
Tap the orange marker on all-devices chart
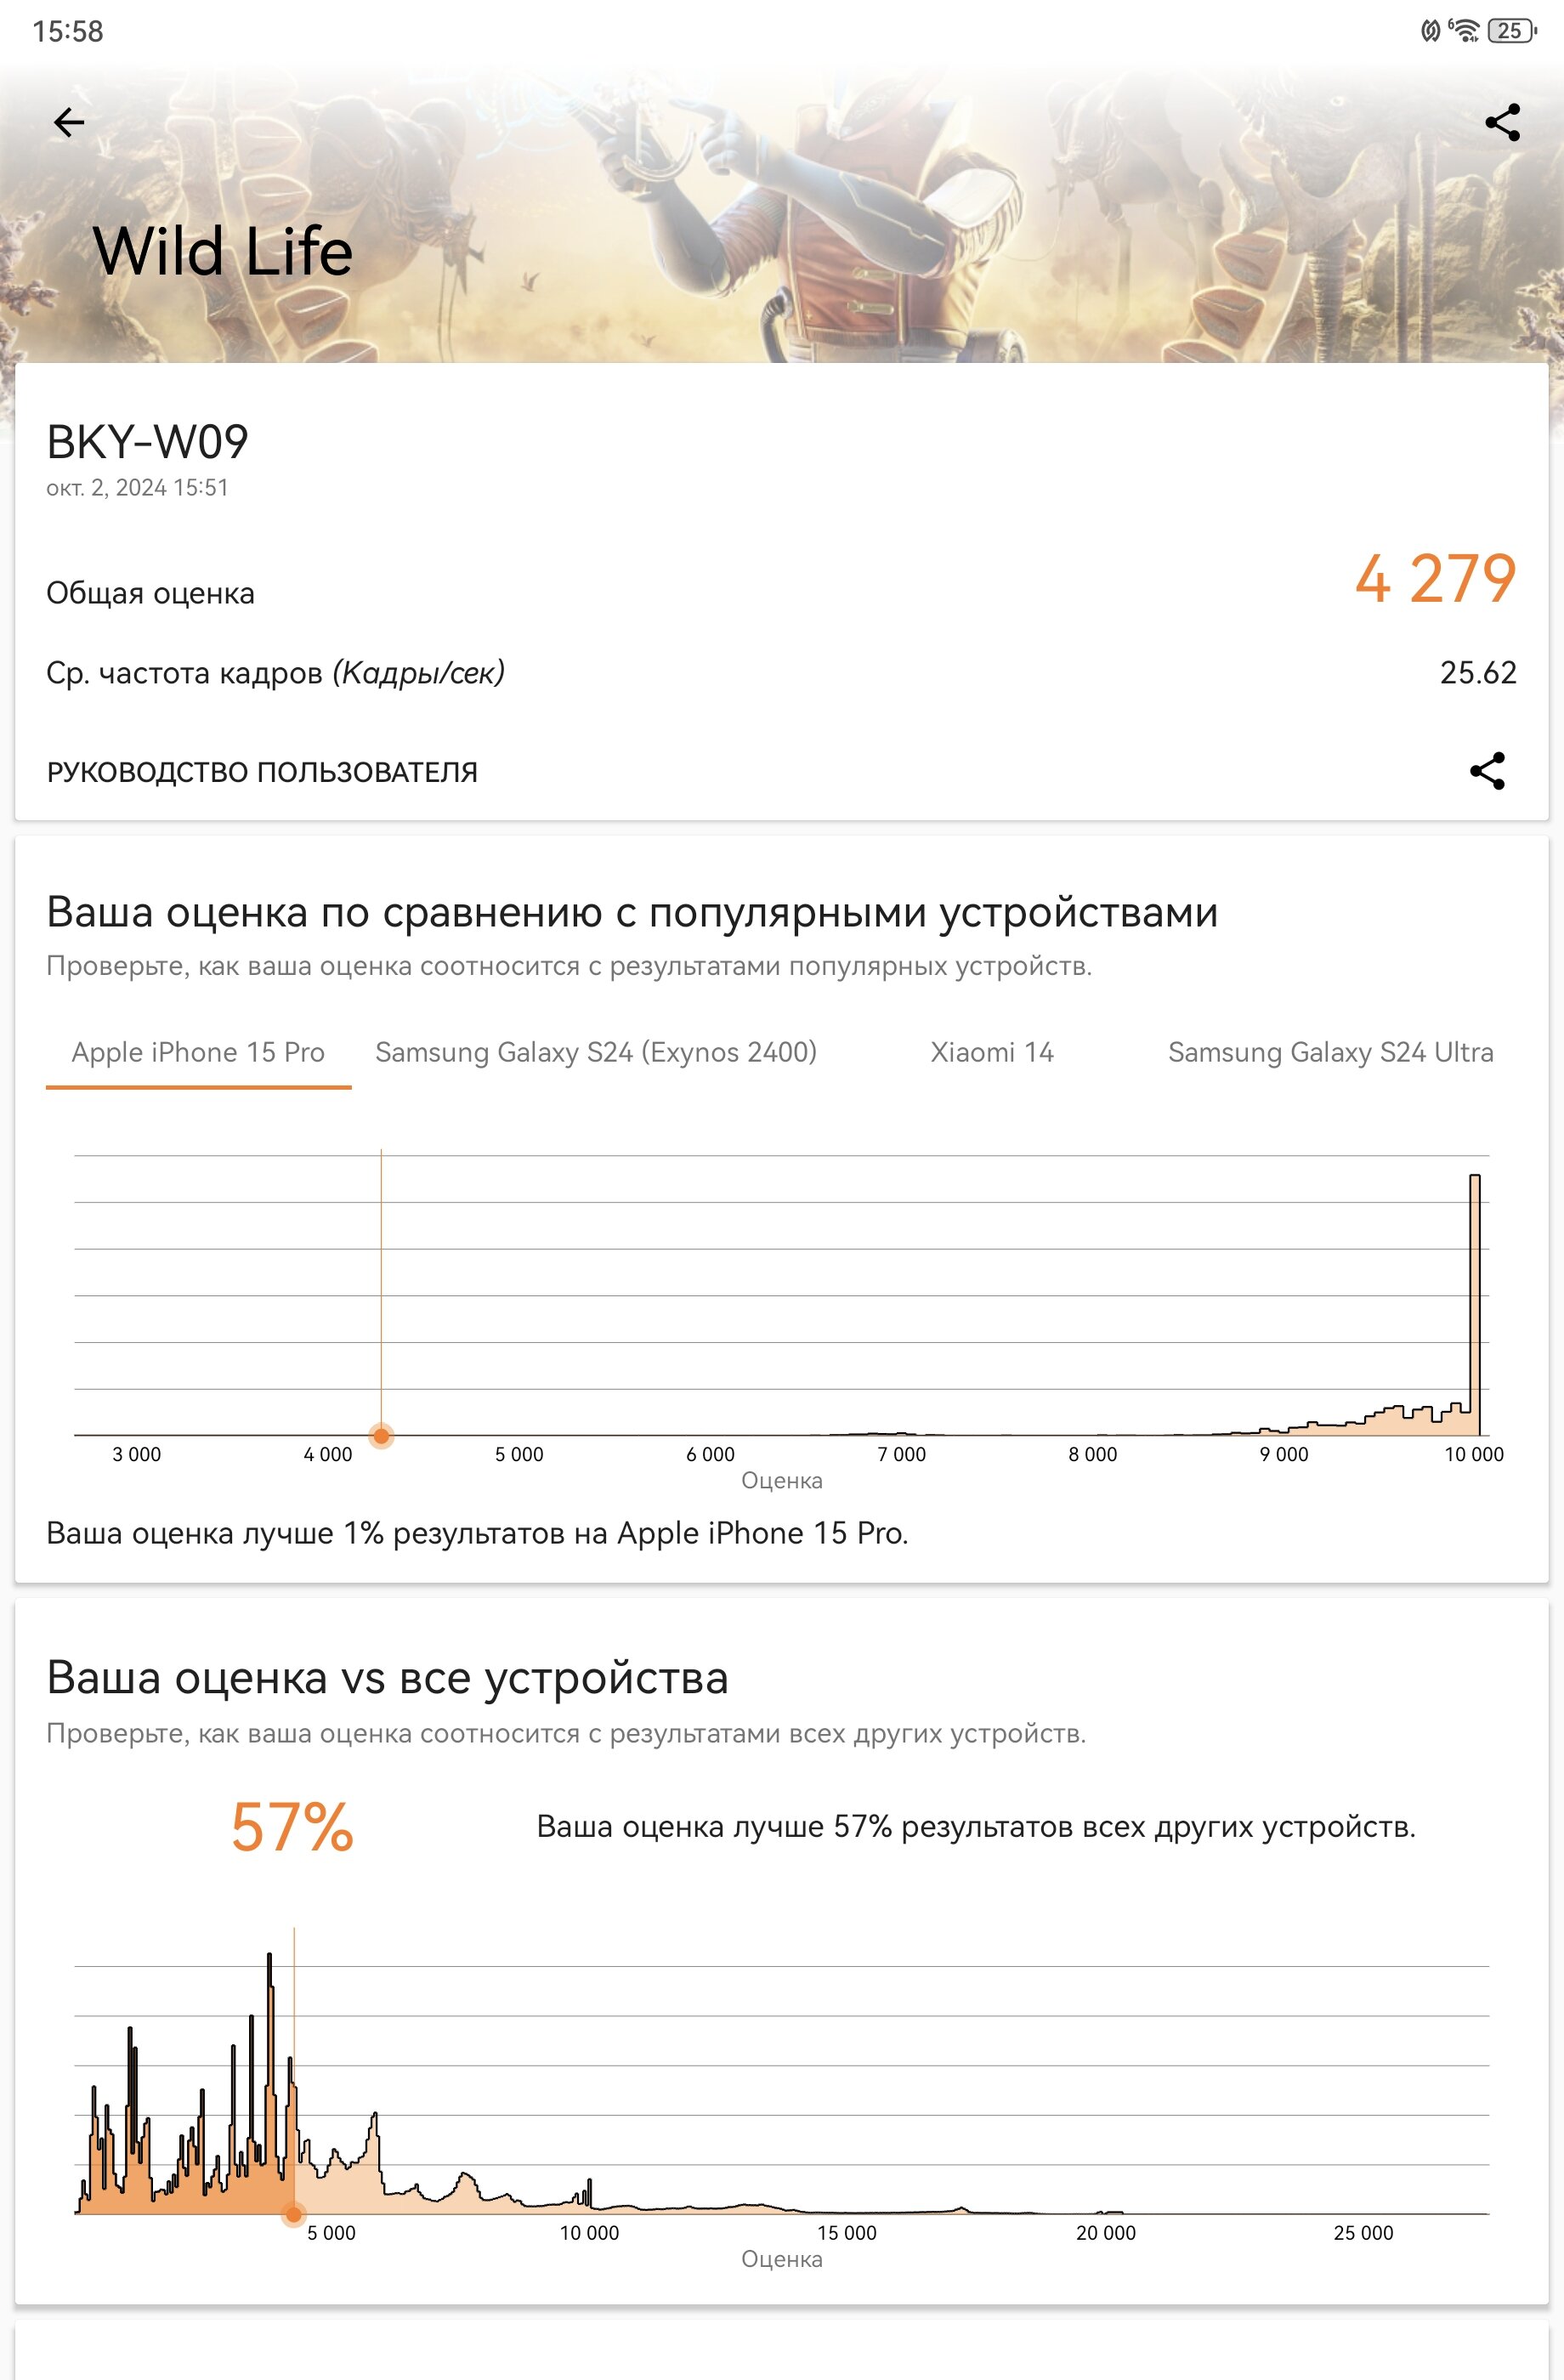293,2214
